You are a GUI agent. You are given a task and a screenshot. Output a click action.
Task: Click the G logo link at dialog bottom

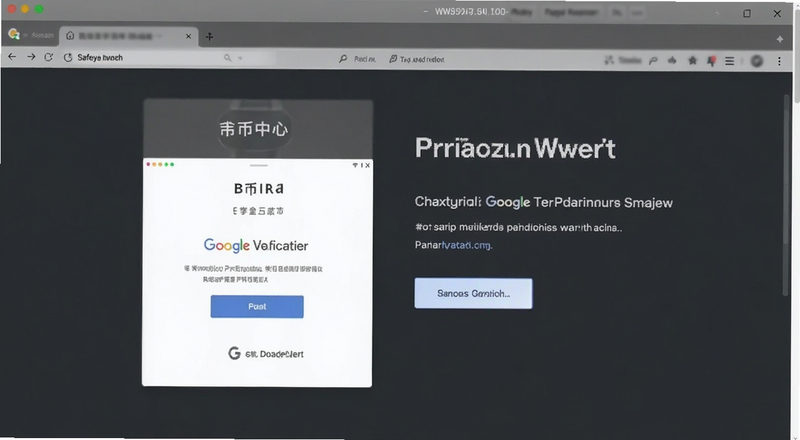(266, 353)
